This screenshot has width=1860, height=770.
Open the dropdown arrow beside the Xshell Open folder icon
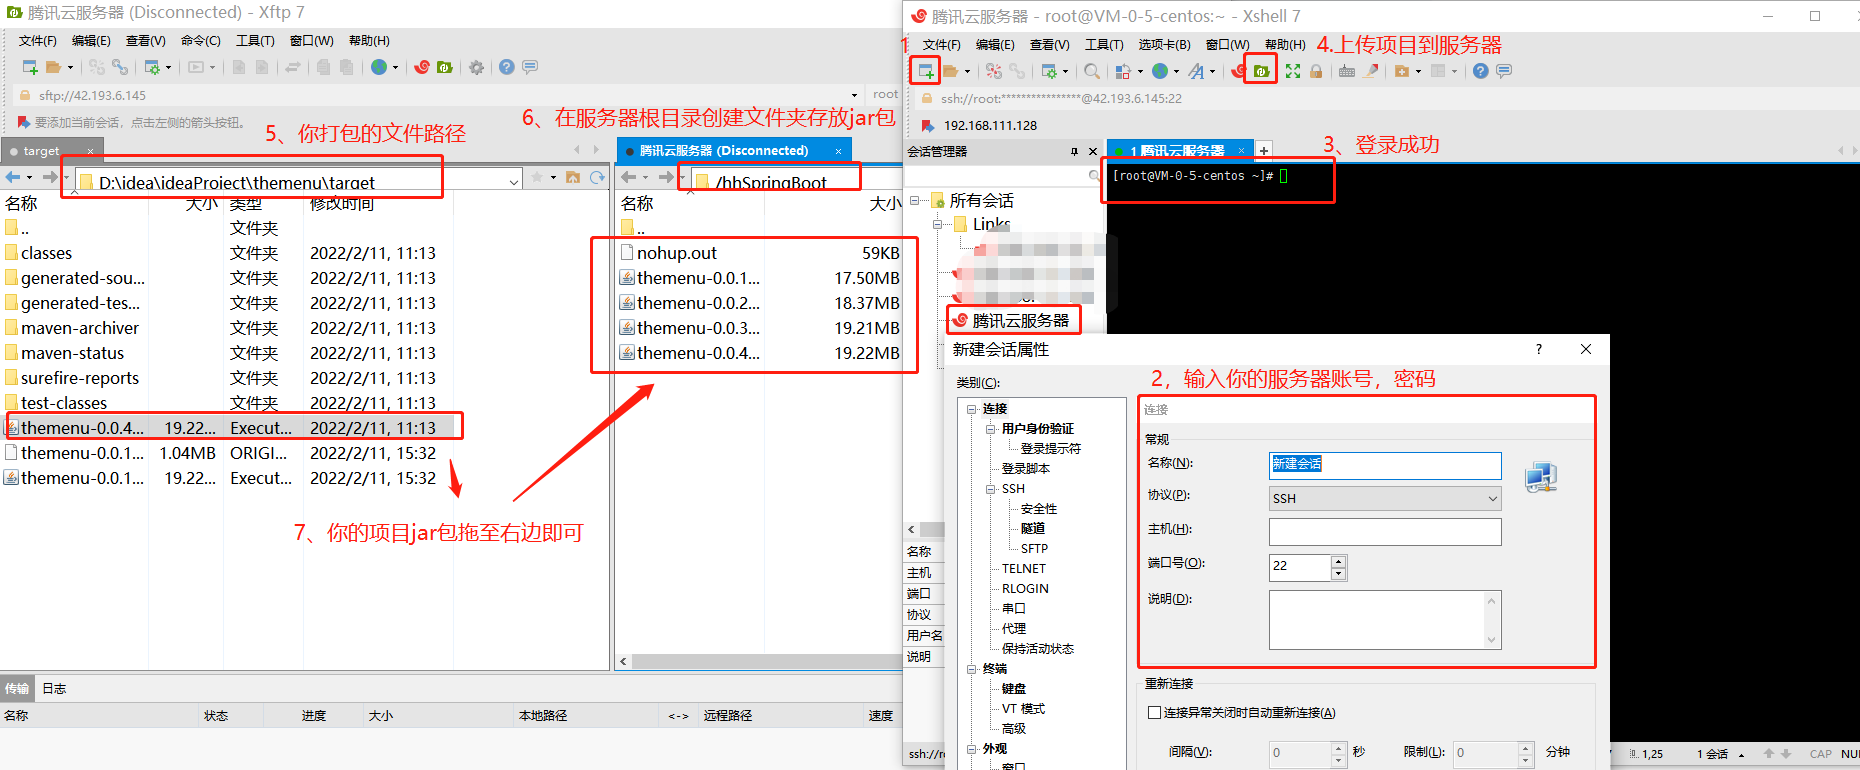[x=967, y=72]
